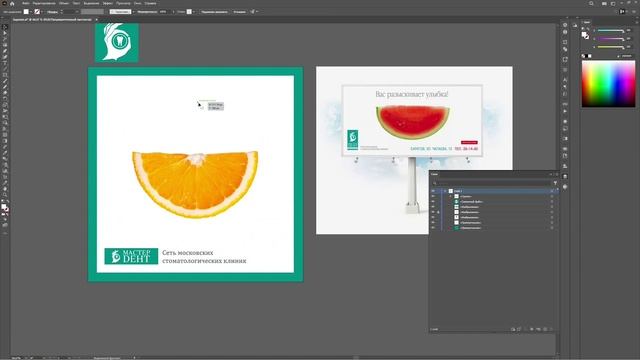Click the fill and stroke indicator in the left toolbar

coord(5,207)
